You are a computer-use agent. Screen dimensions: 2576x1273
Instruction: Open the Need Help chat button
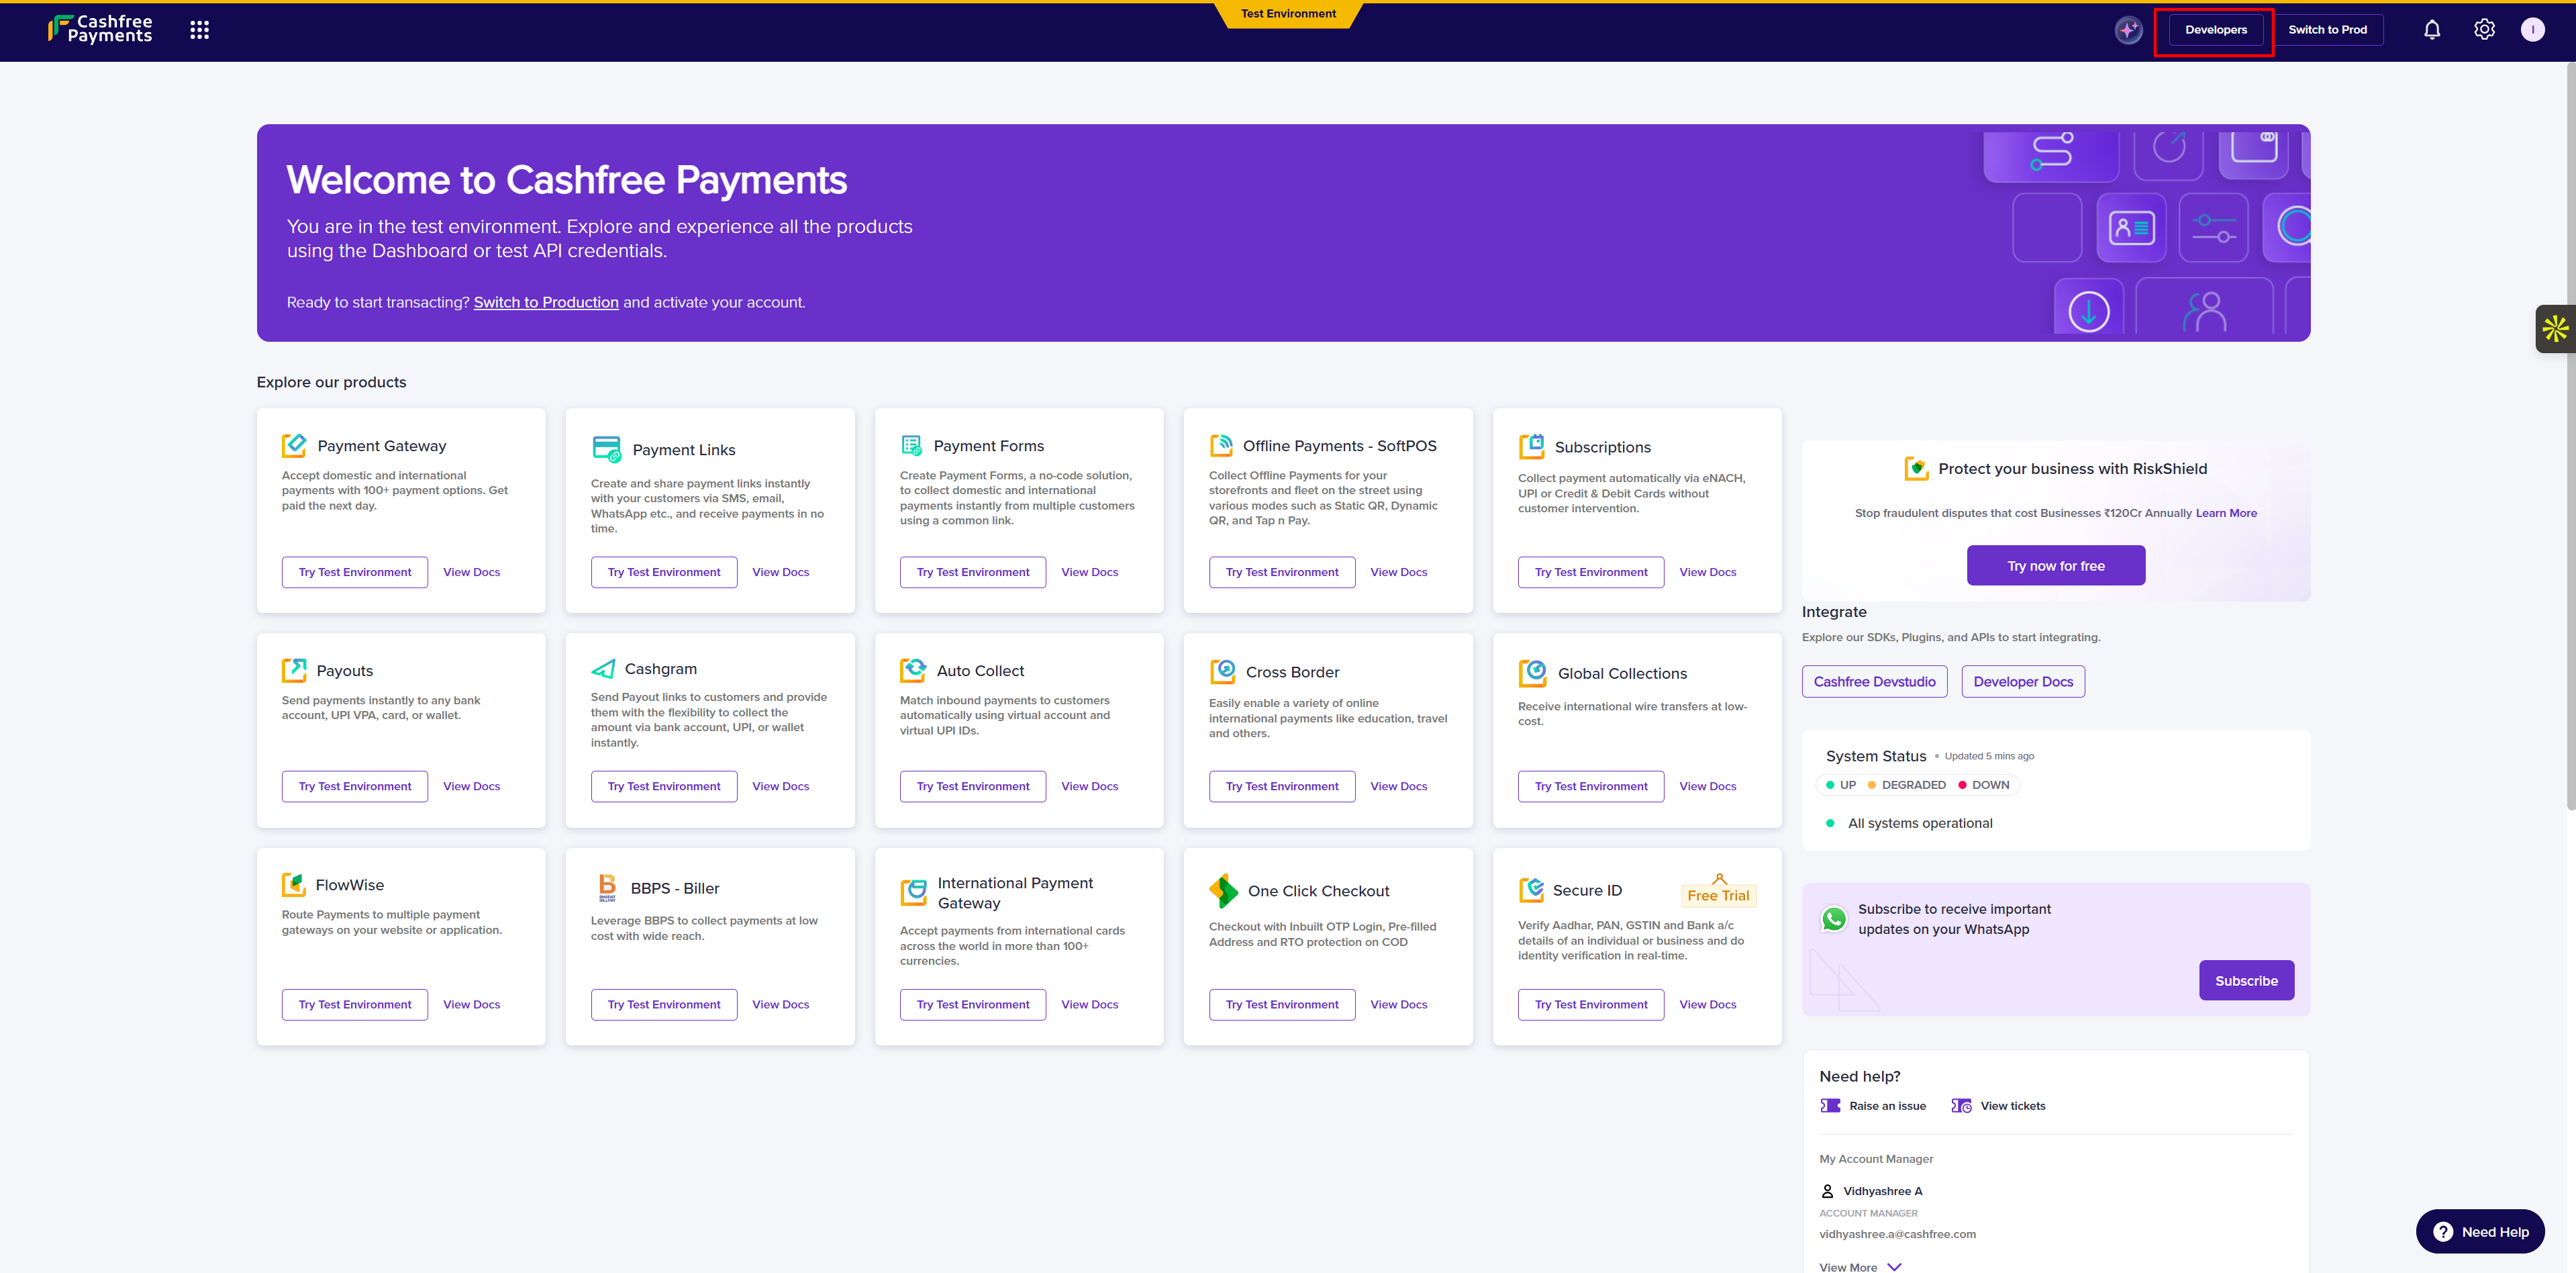pos(2480,1231)
